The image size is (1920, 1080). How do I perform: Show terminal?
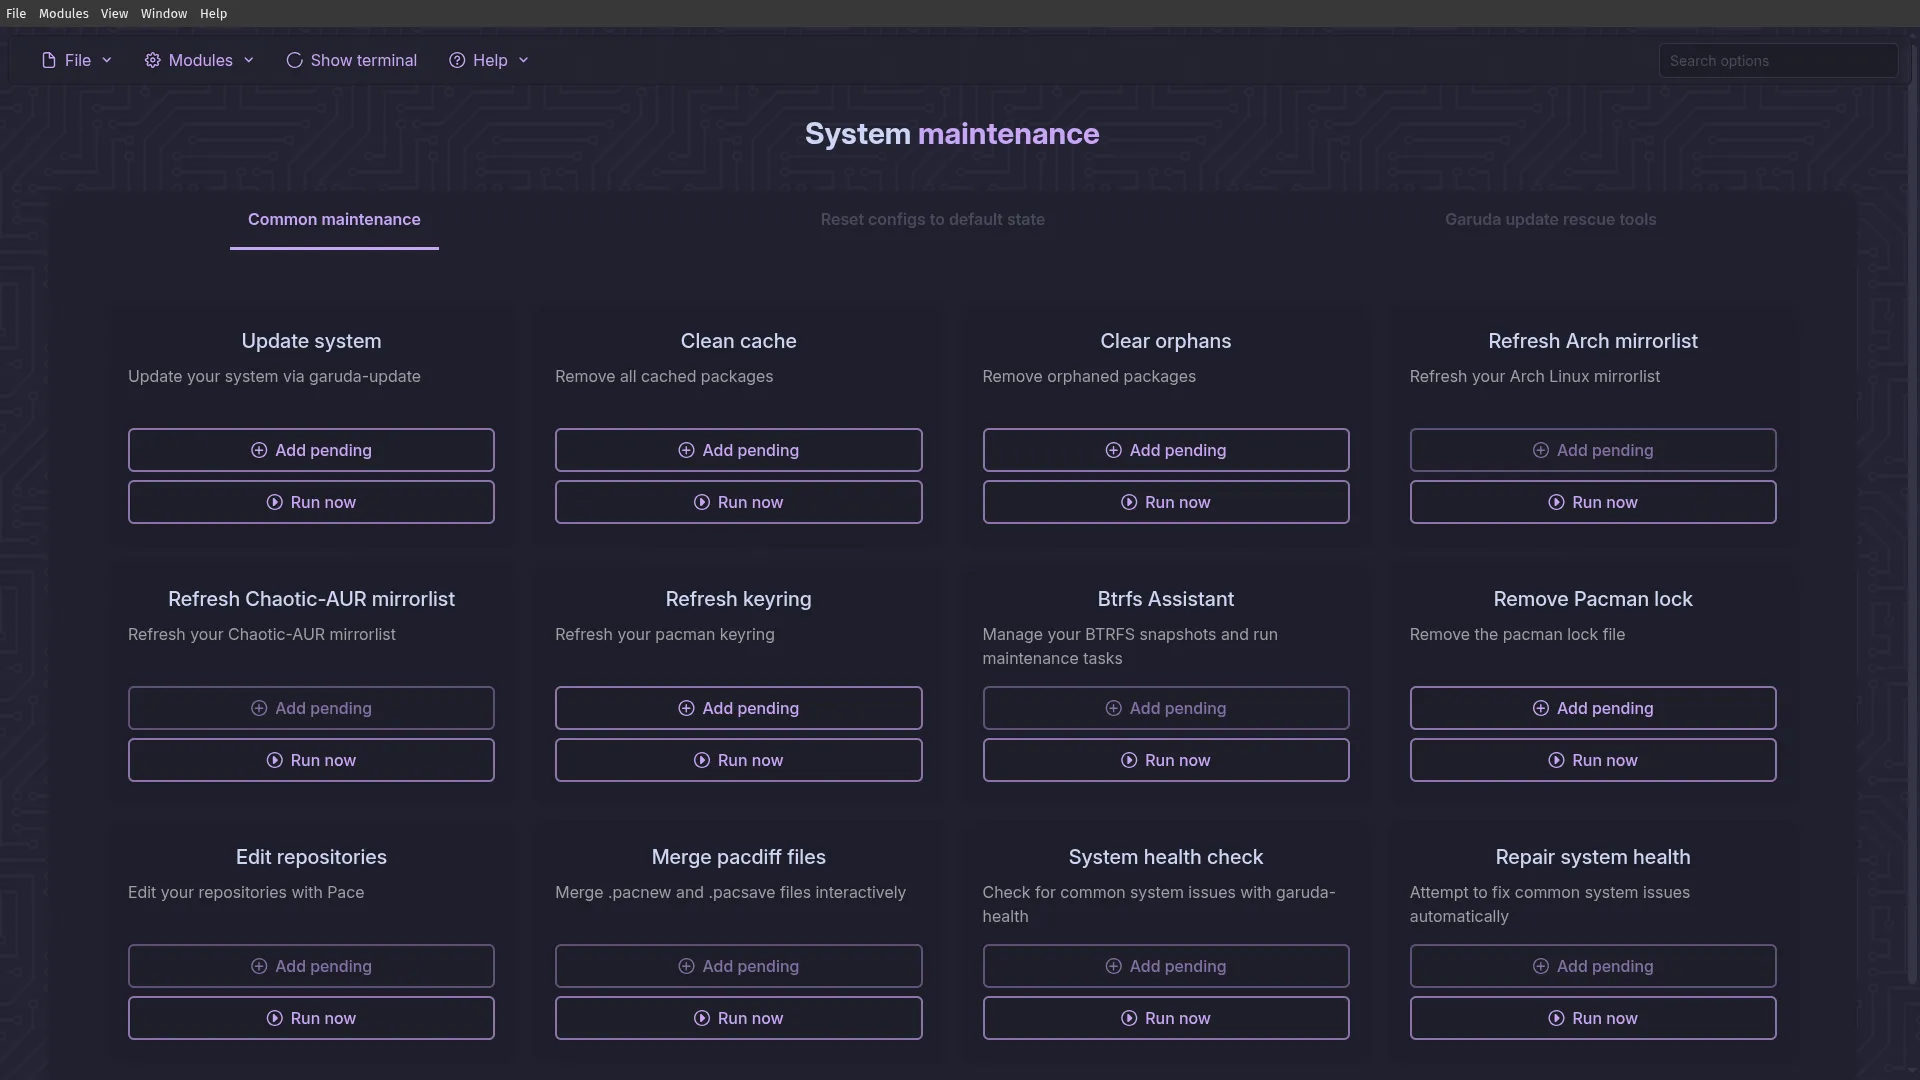pyautogui.click(x=351, y=60)
